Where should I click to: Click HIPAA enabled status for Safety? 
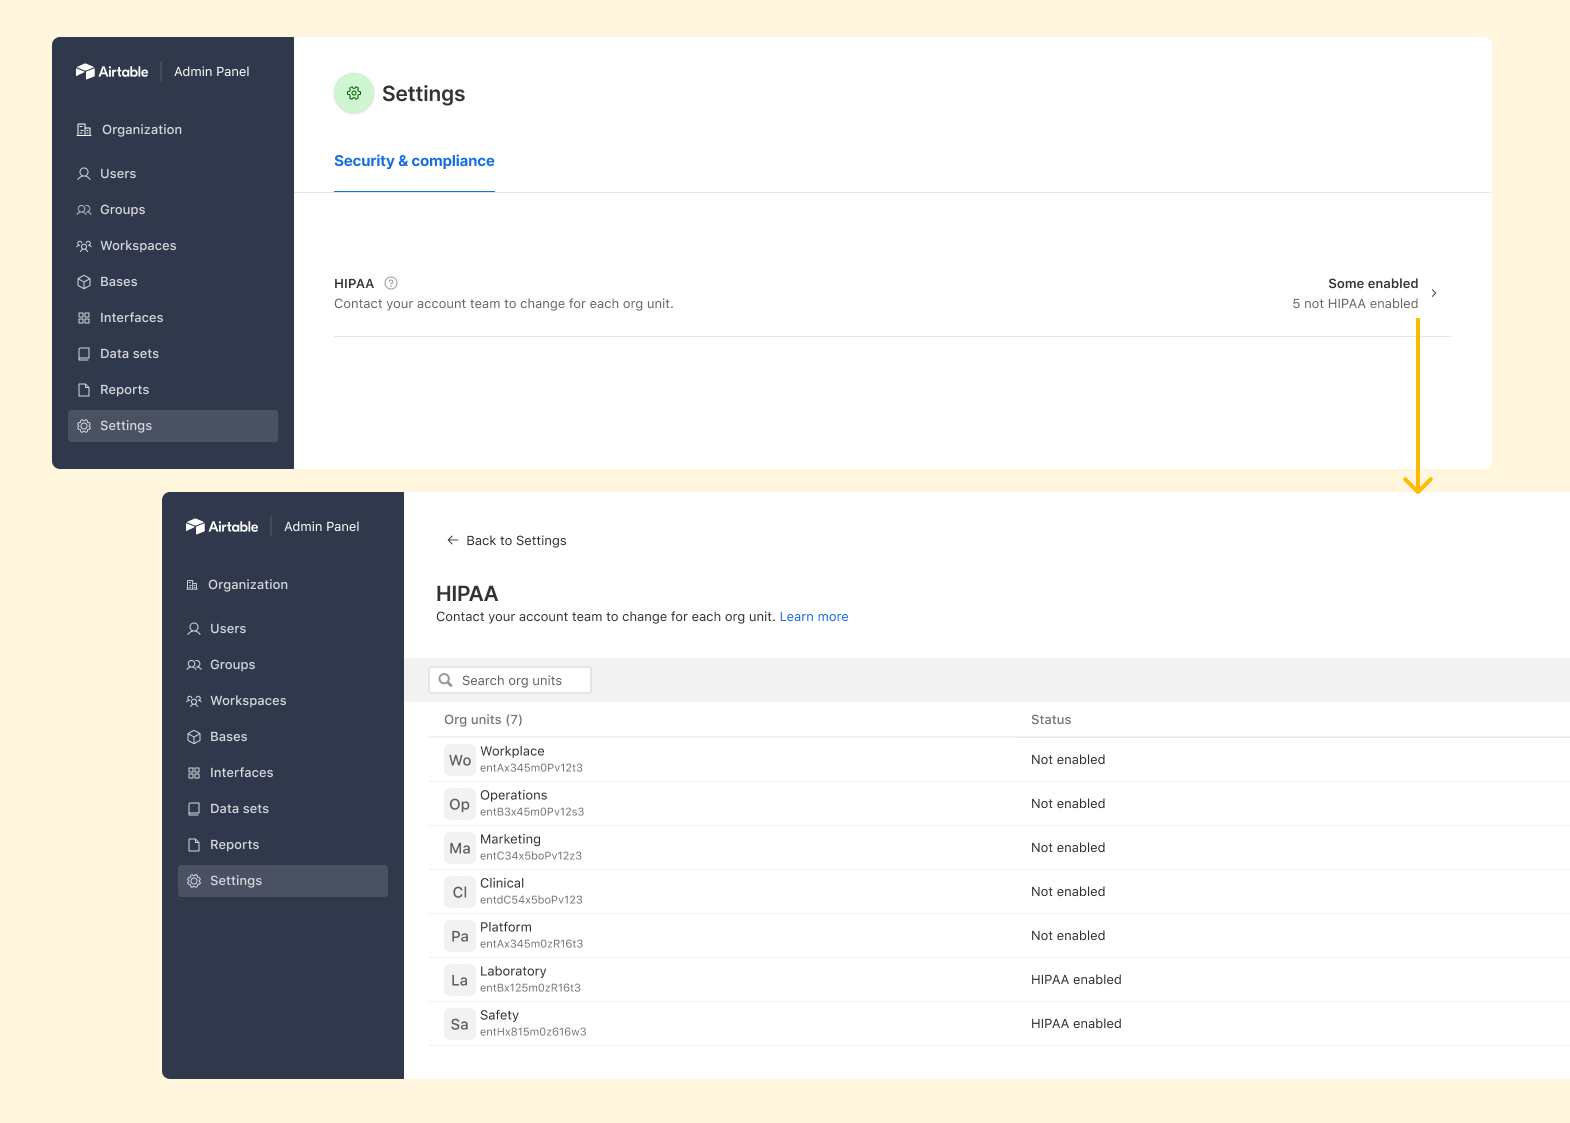click(x=1076, y=1024)
